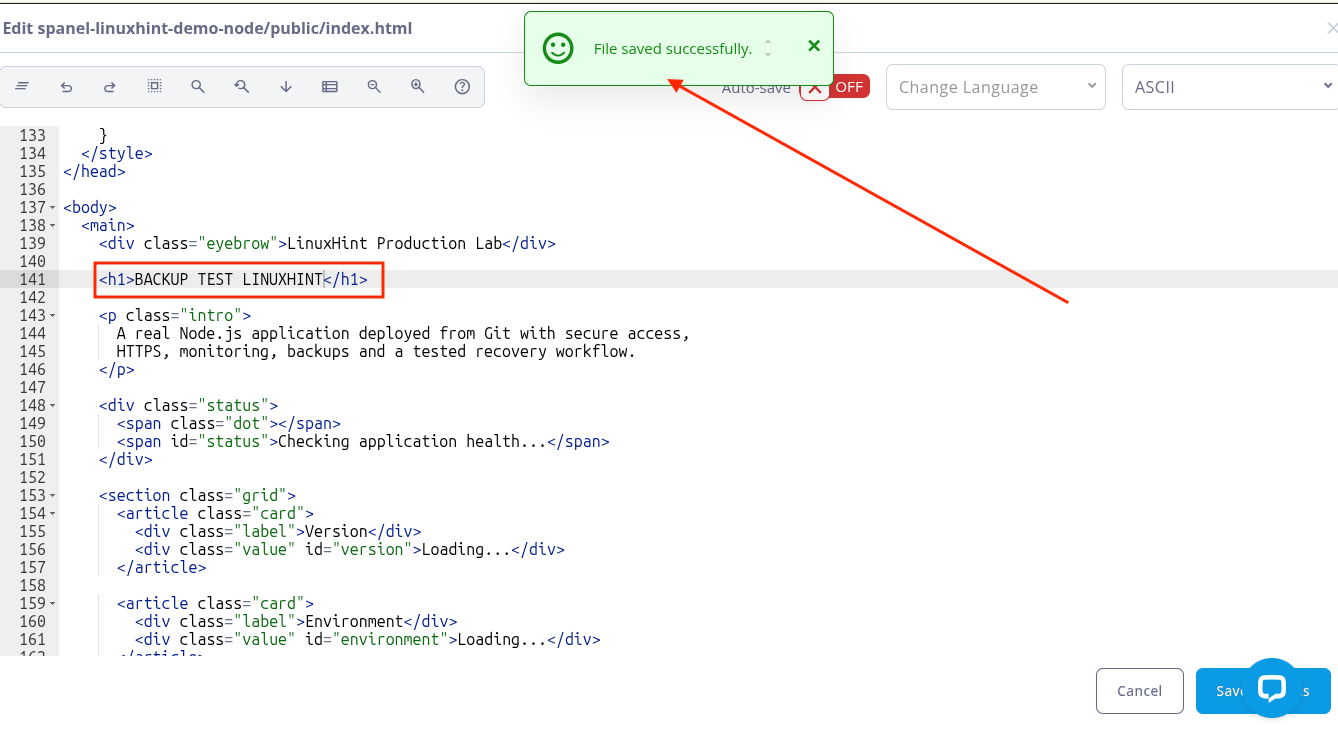Click the blue Save button
The width and height of the screenshot is (1338, 748).
(x=1263, y=691)
